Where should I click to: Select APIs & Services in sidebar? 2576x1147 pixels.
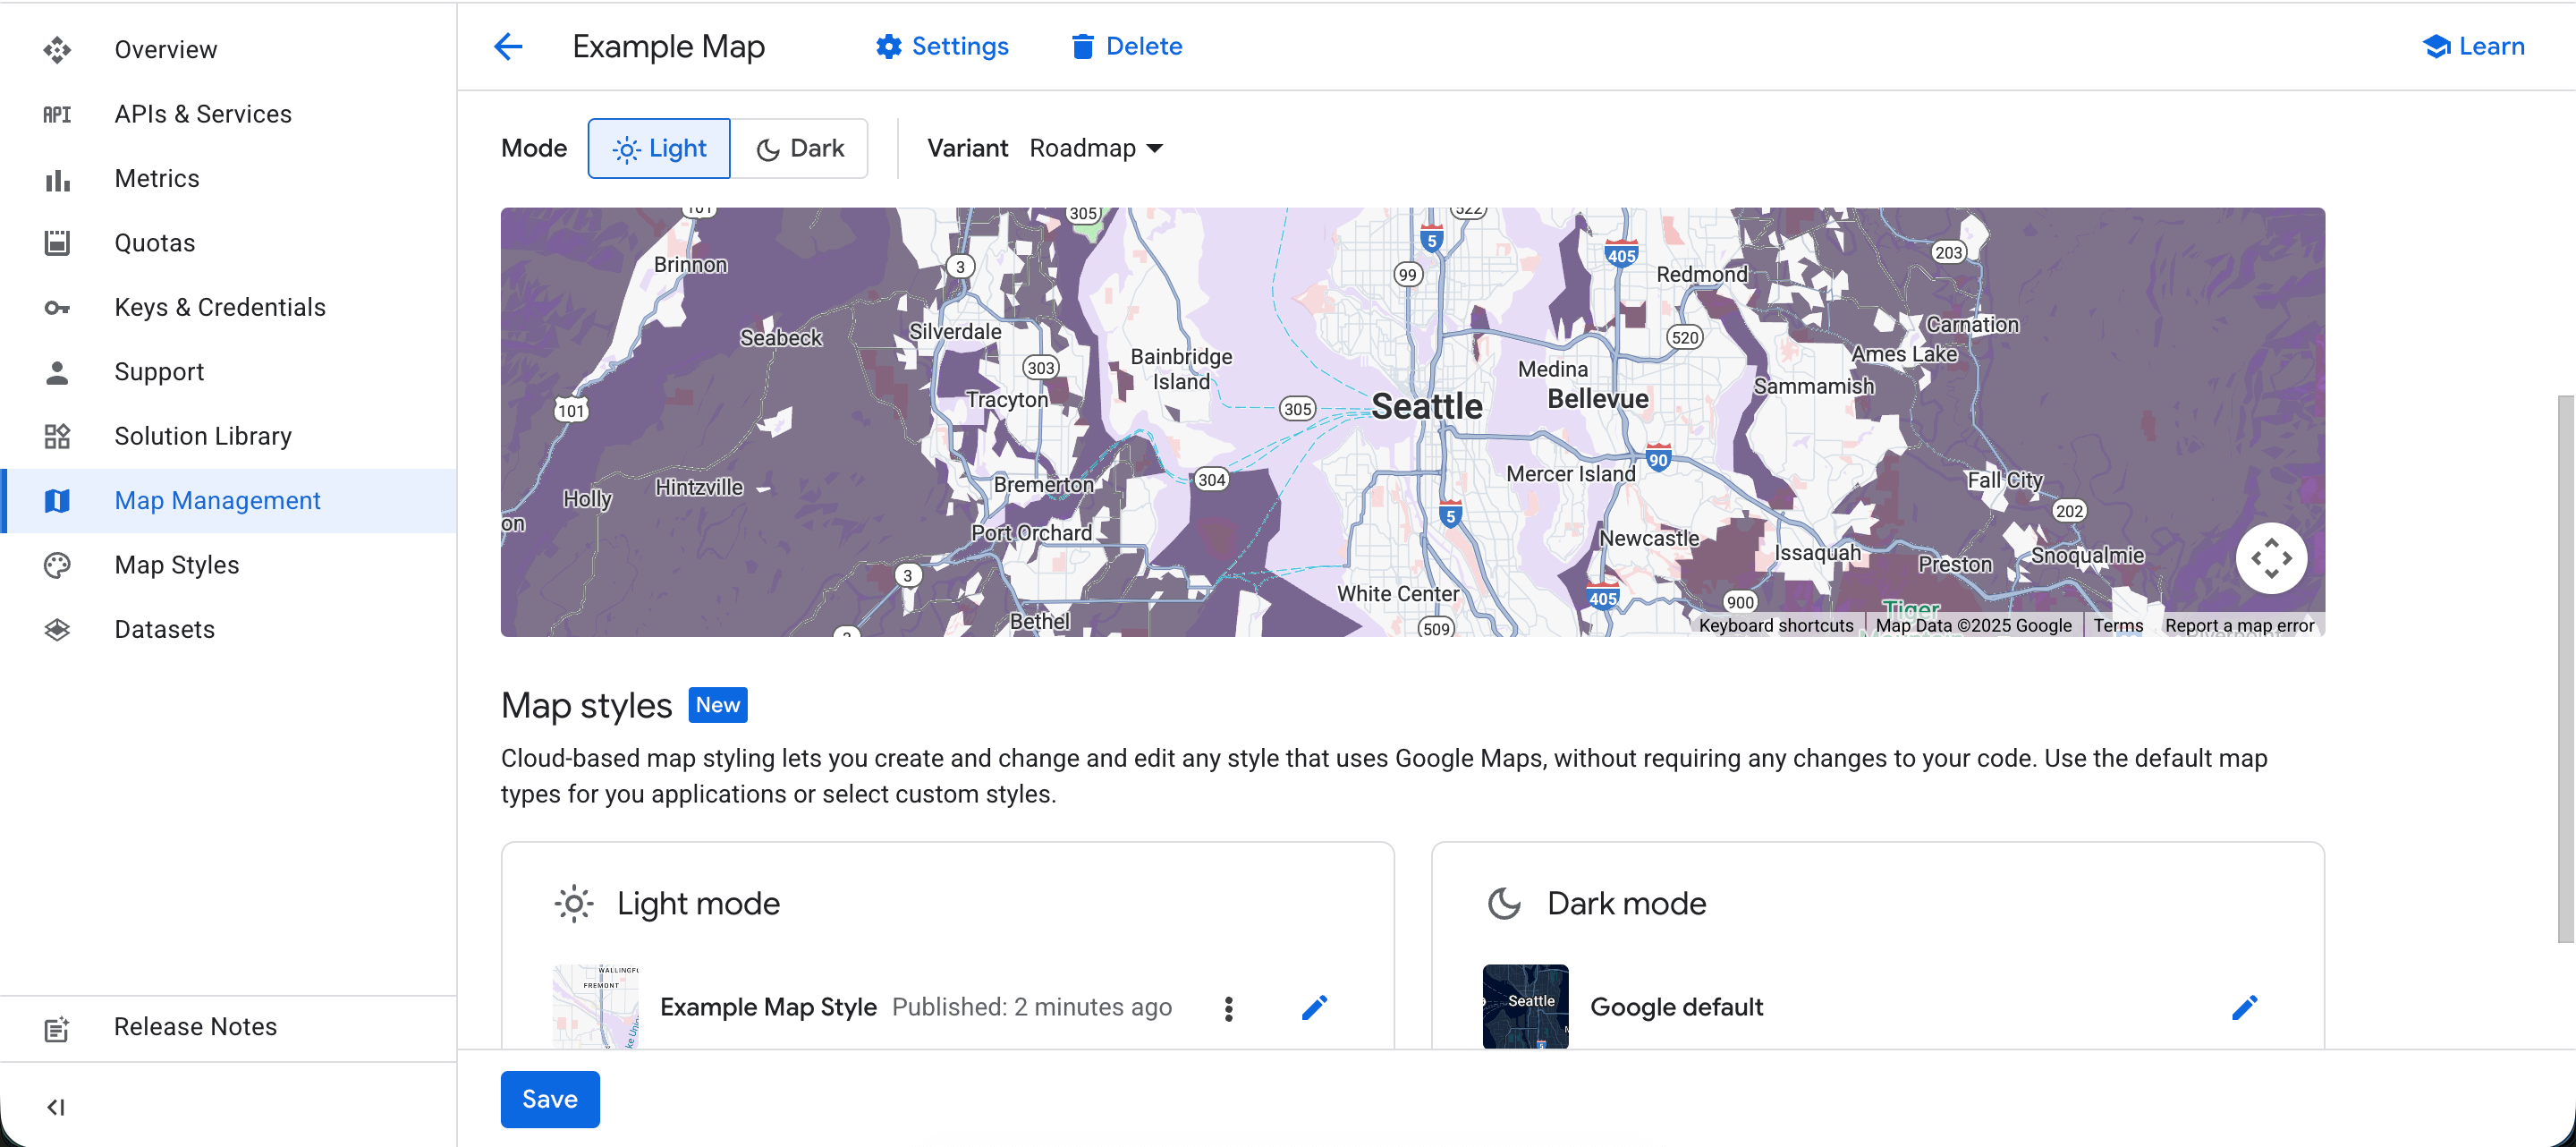click(x=202, y=113)
